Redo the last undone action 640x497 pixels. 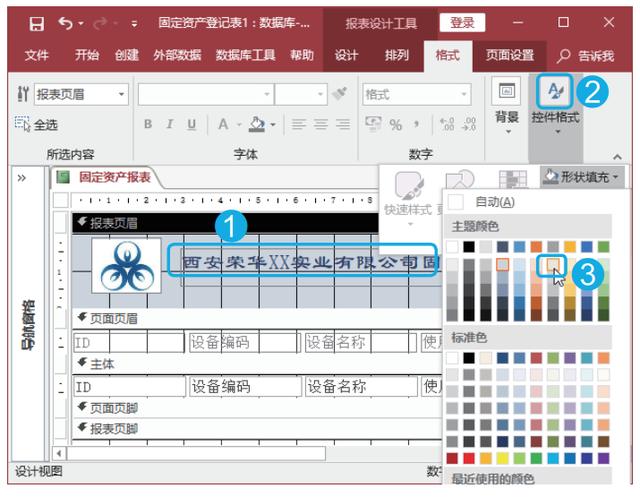100,24
